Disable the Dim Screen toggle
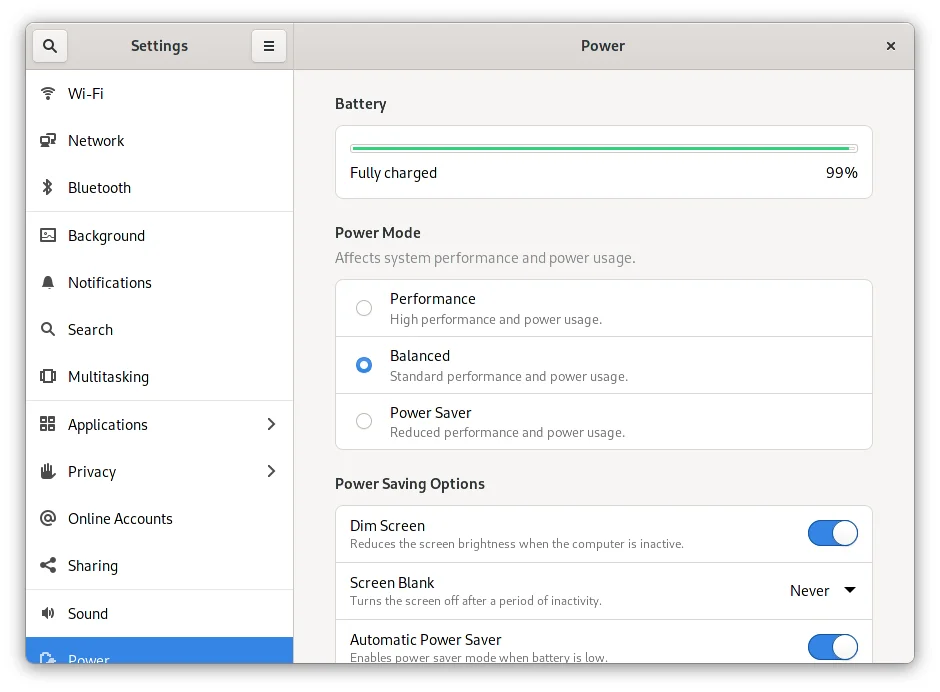 point(832,533)
